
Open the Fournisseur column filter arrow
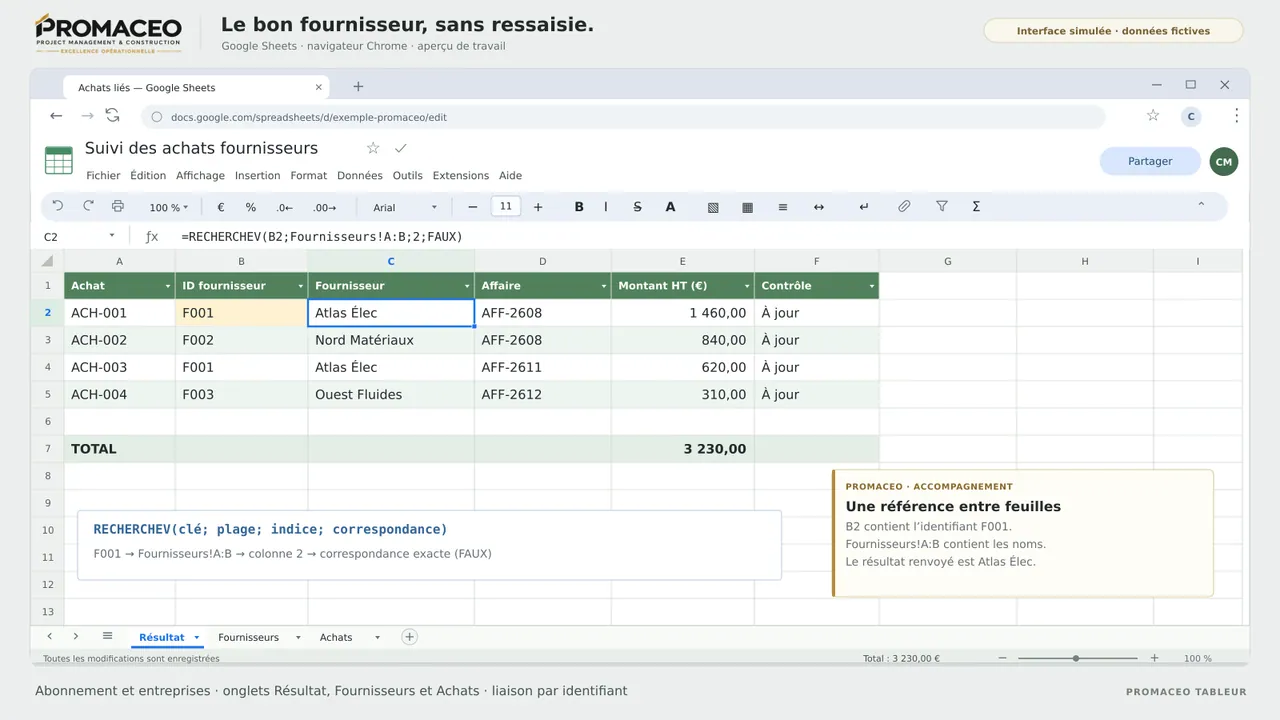pyautogui.click(x=467, y=286)
